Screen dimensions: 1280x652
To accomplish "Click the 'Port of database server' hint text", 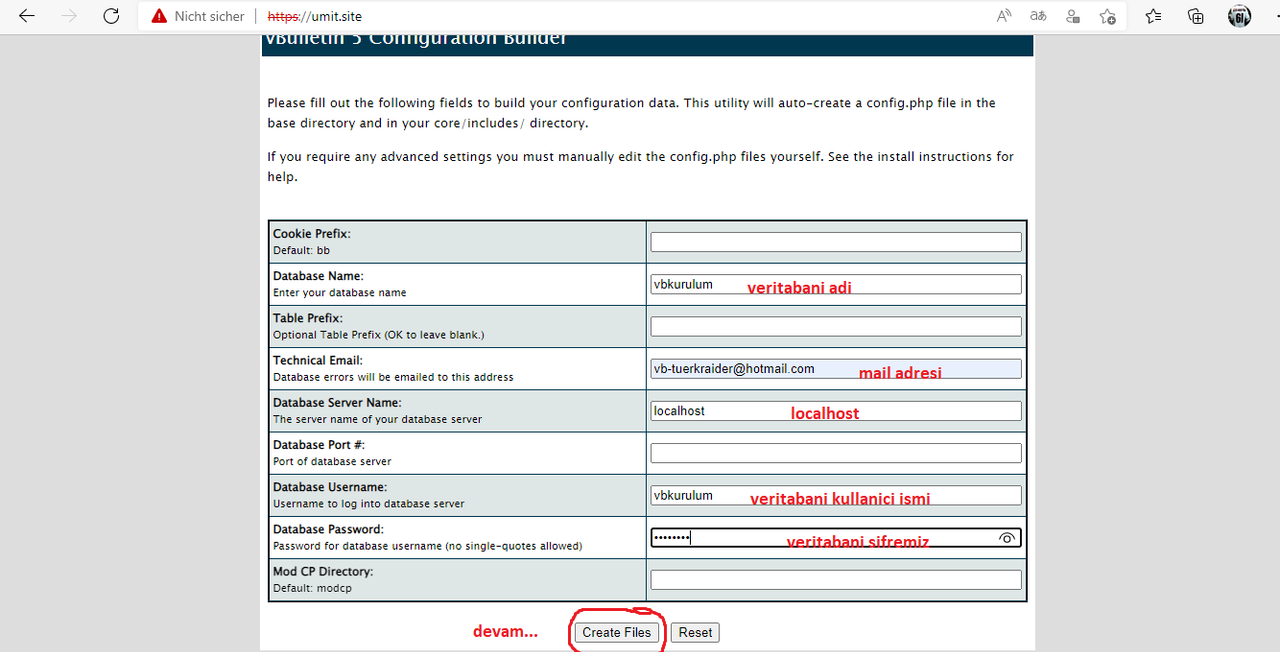I will click(x=332, y=461).
